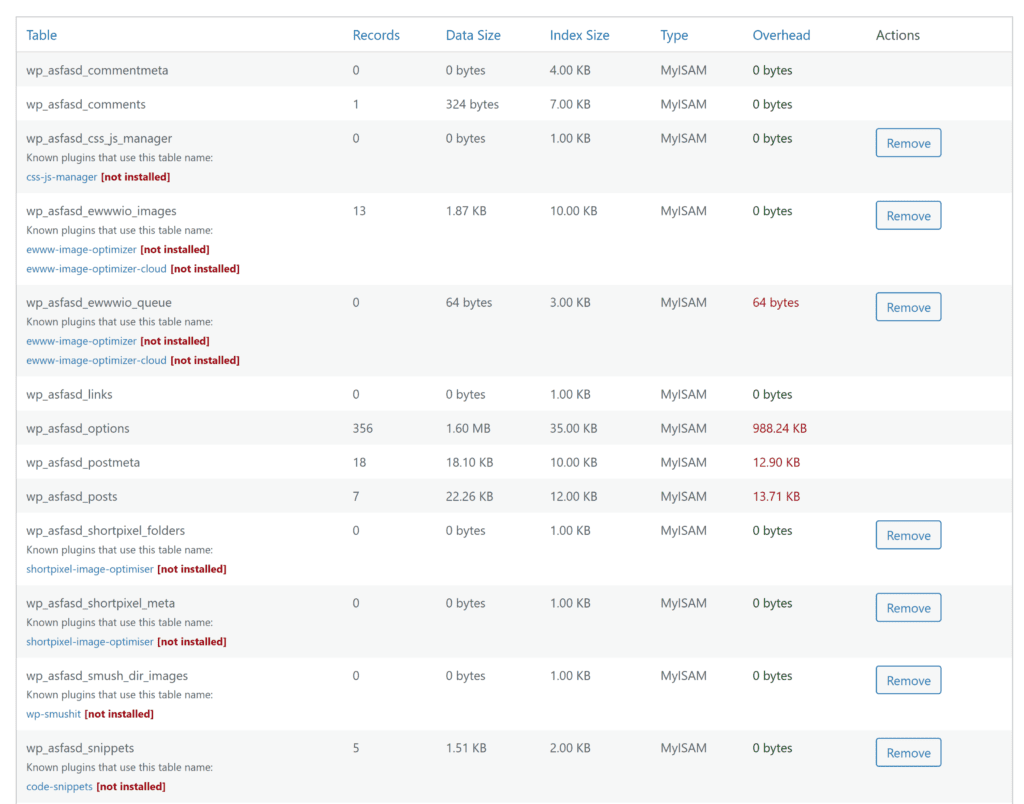Image resolution: width=1024 pixels, height=804 pixels.
Task: Open the css-js-manager plugin link
Action: tap(61, 177)
